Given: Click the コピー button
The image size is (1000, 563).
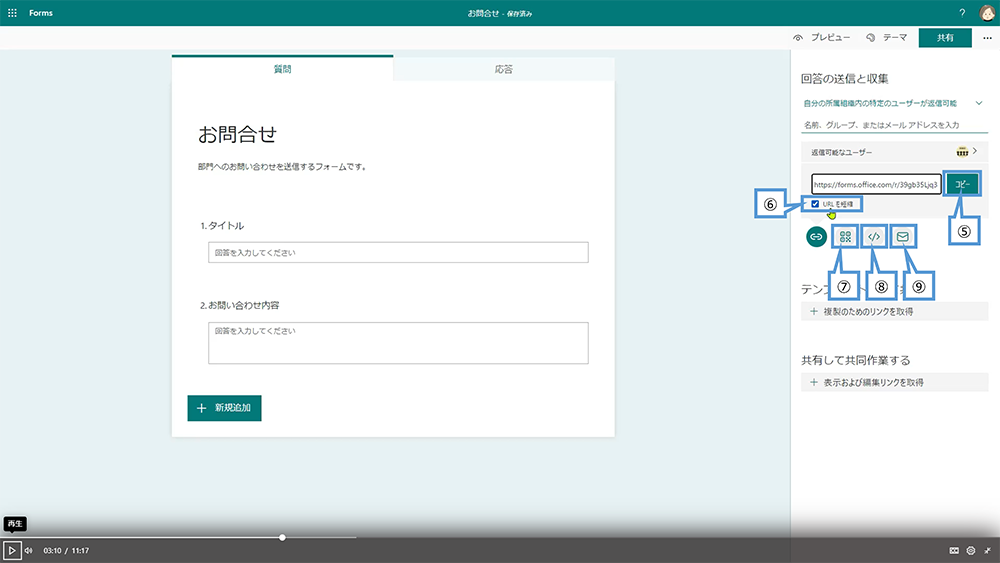Looking at the screenshot, I should 962,184.
